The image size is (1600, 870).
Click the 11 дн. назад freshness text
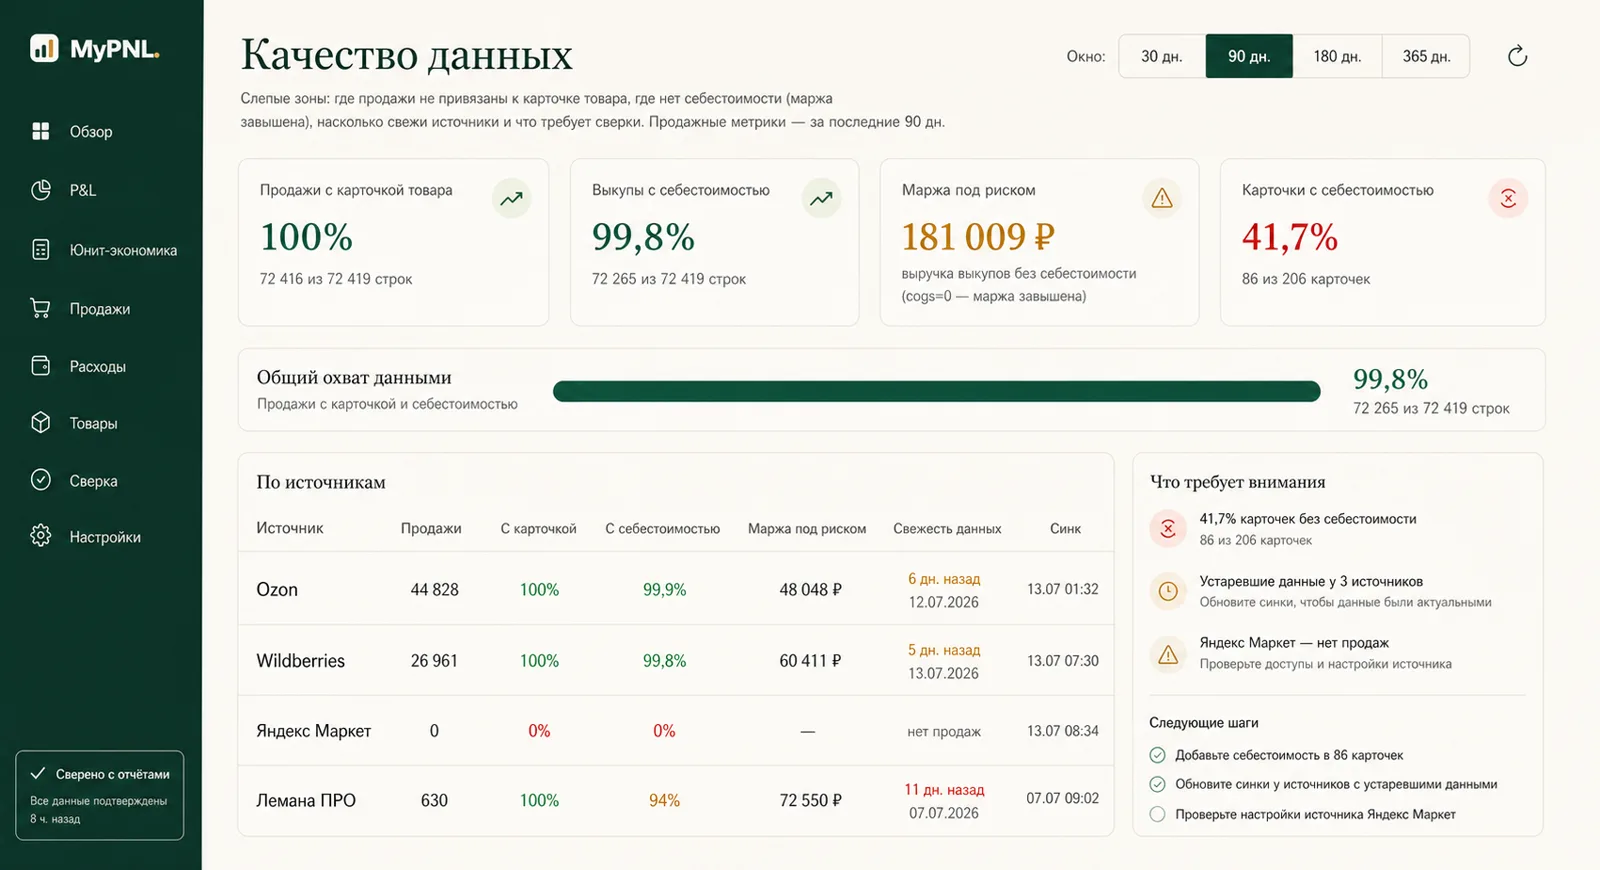coord(944,789)
